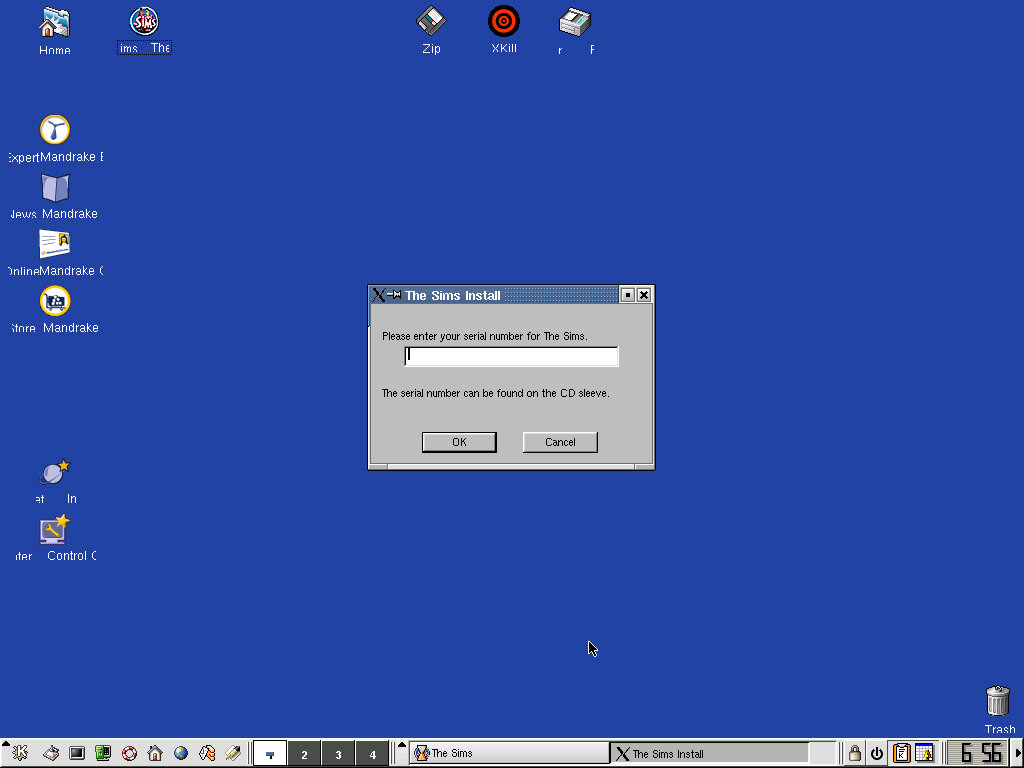1024x768 pixels.
Task: Open the KDE start menu button
Action: (x=20, y=753)
